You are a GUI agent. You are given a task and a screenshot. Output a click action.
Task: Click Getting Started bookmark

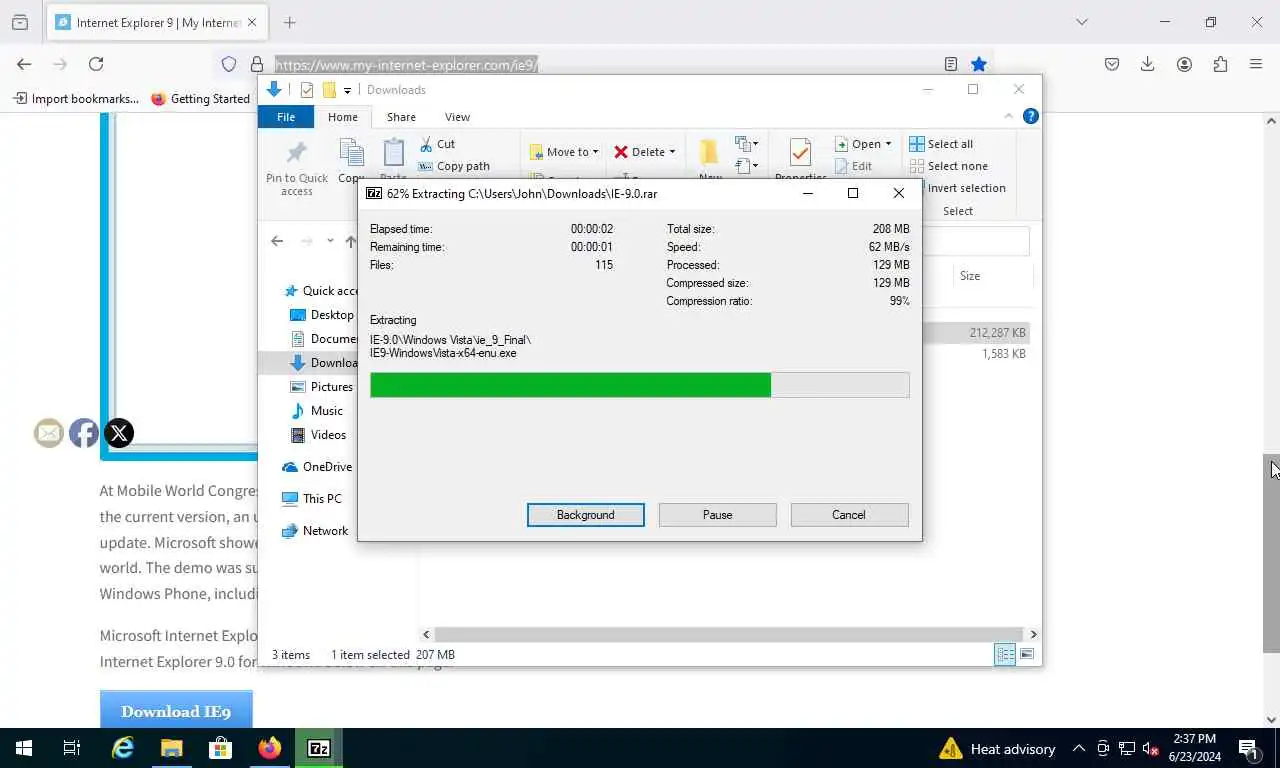[x=200, y=99]
